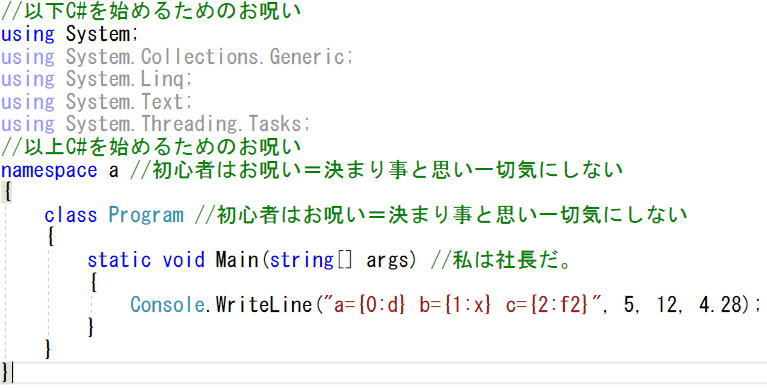Image resolution: width=767 pixels, height=388 pixels.
Task: Click the Main method name
Action: tap(237, 259)
